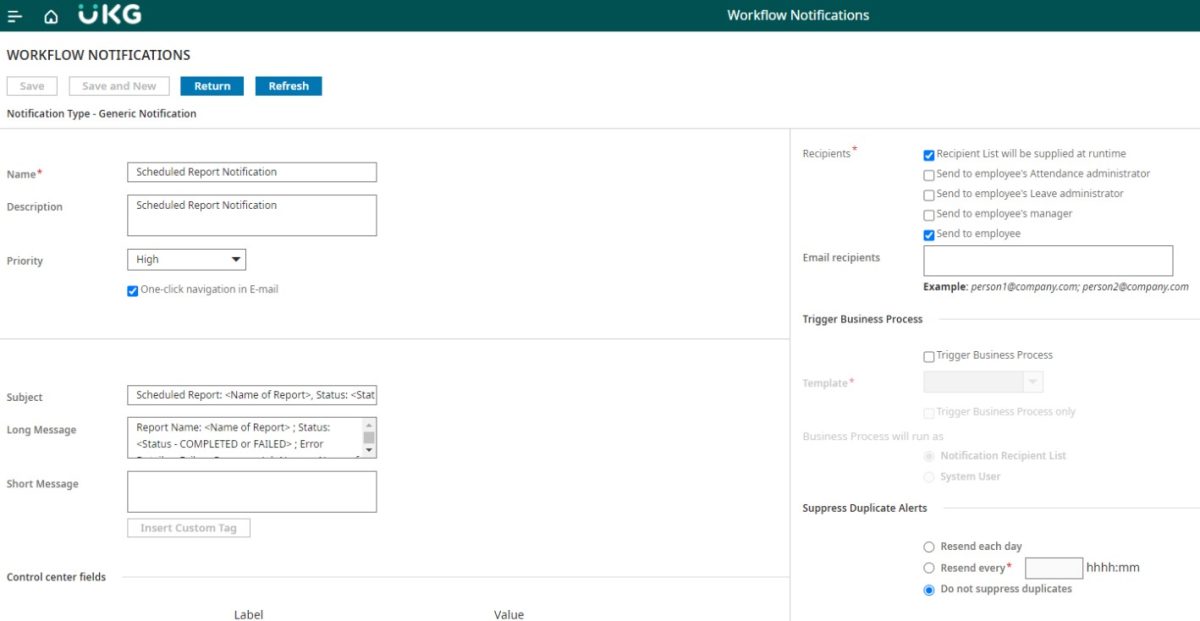Check Send to employee's Attendance administrator

coord(928,174)
